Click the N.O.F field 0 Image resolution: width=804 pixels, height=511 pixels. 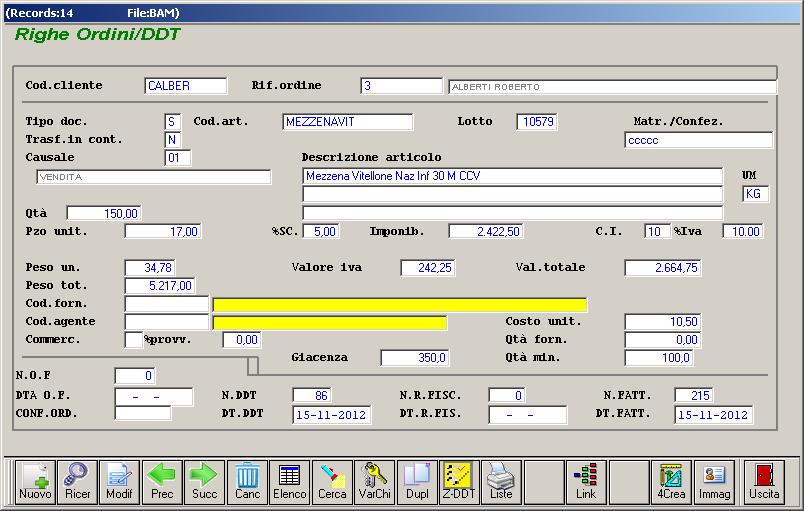pos(134,376)
